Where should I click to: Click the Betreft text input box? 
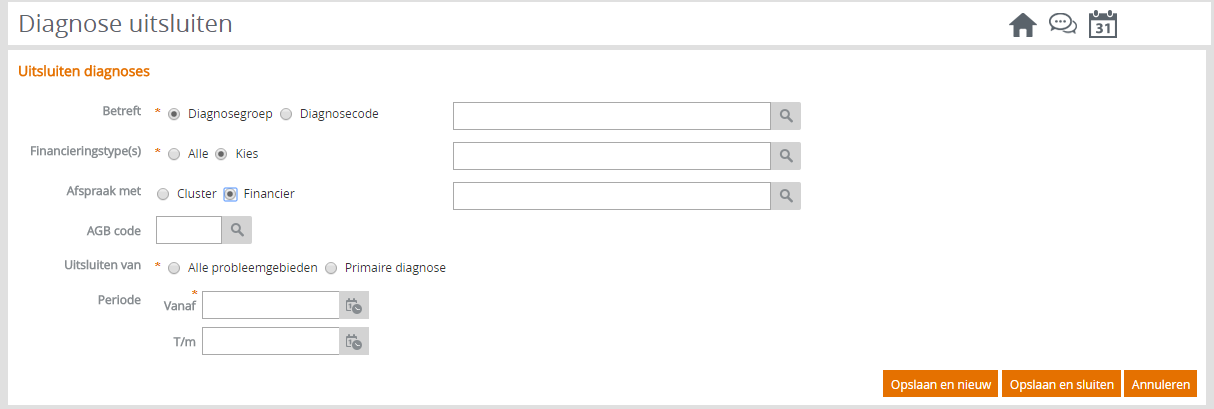point(612,116)
